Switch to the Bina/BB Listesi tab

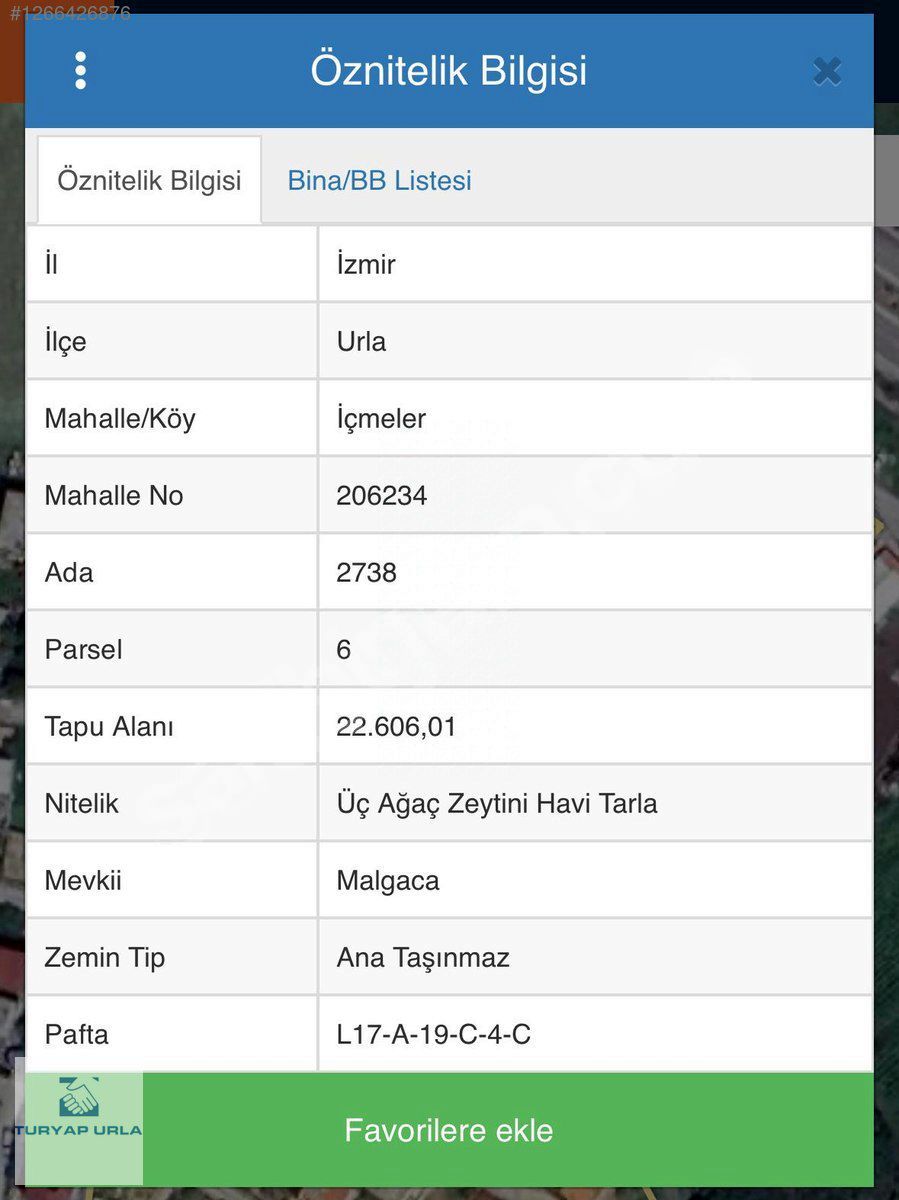pos(379,181)
